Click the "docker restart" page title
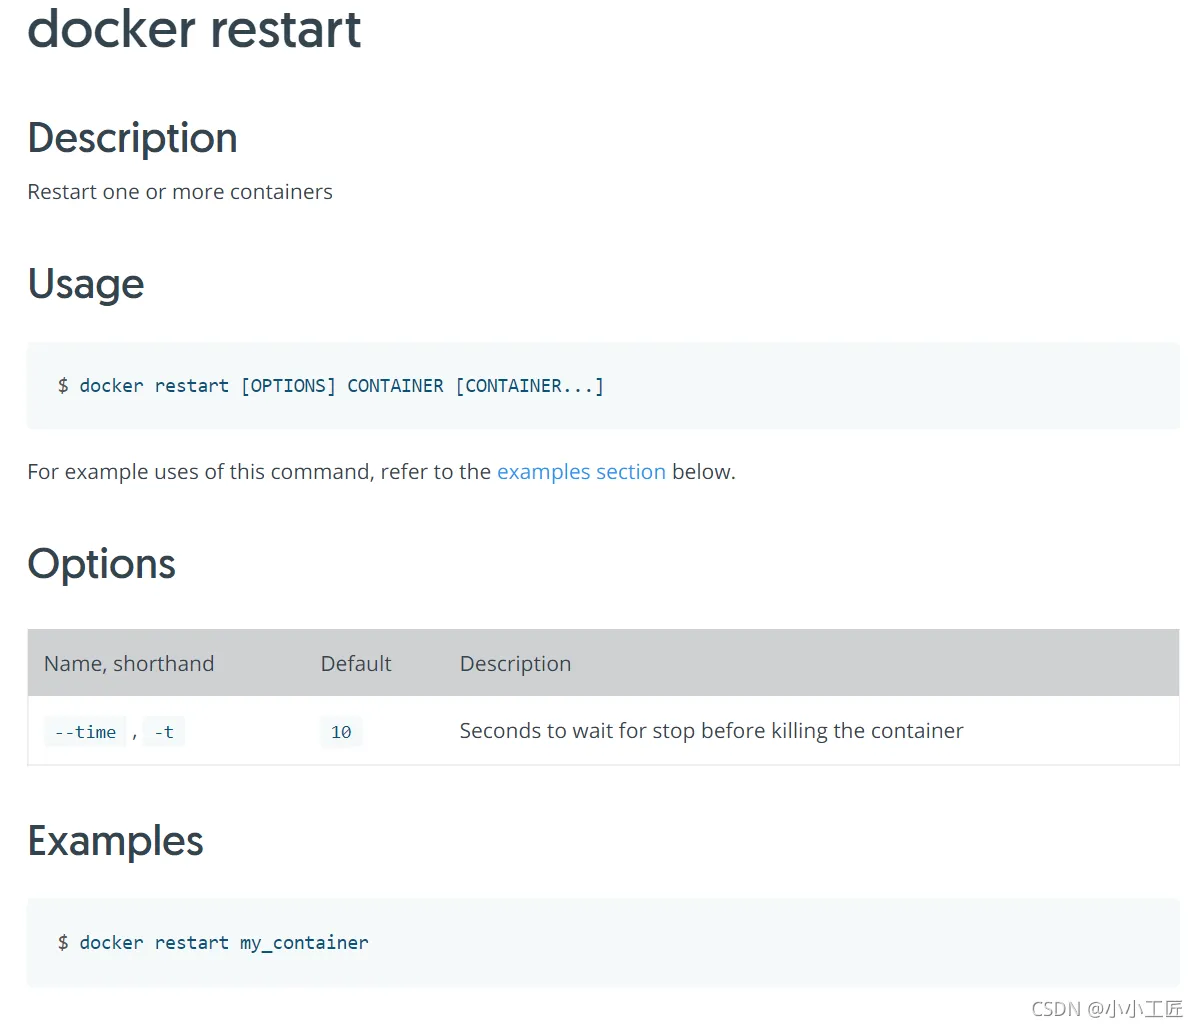 click(194, 29)
